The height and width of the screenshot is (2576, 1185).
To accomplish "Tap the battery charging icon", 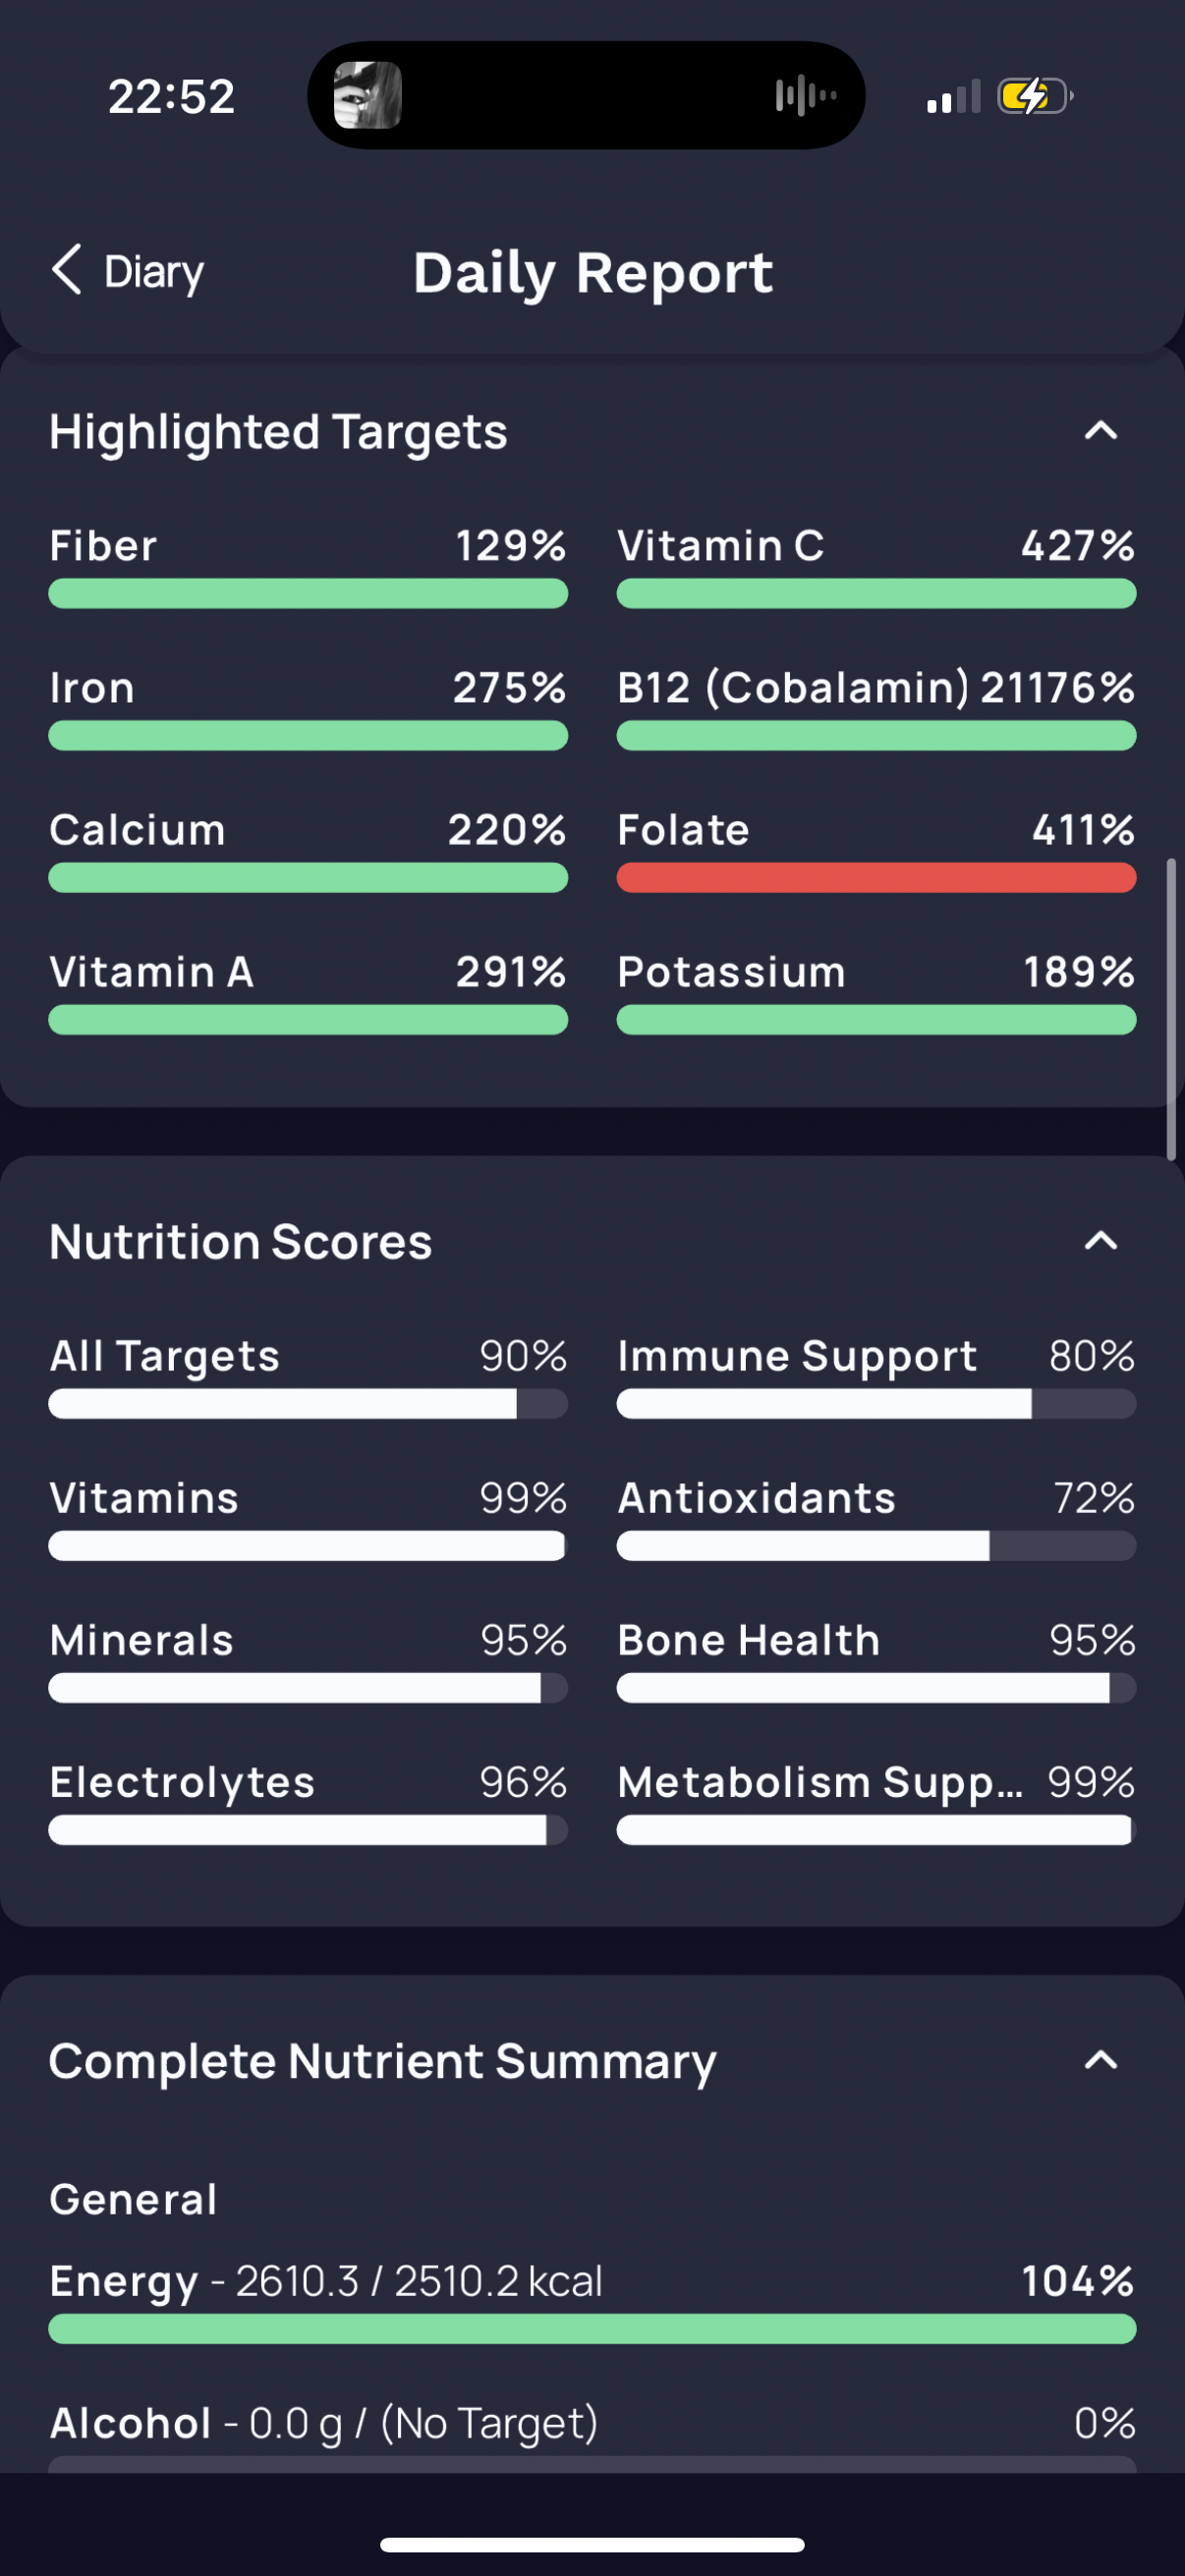I will (x=1034, y=97).
